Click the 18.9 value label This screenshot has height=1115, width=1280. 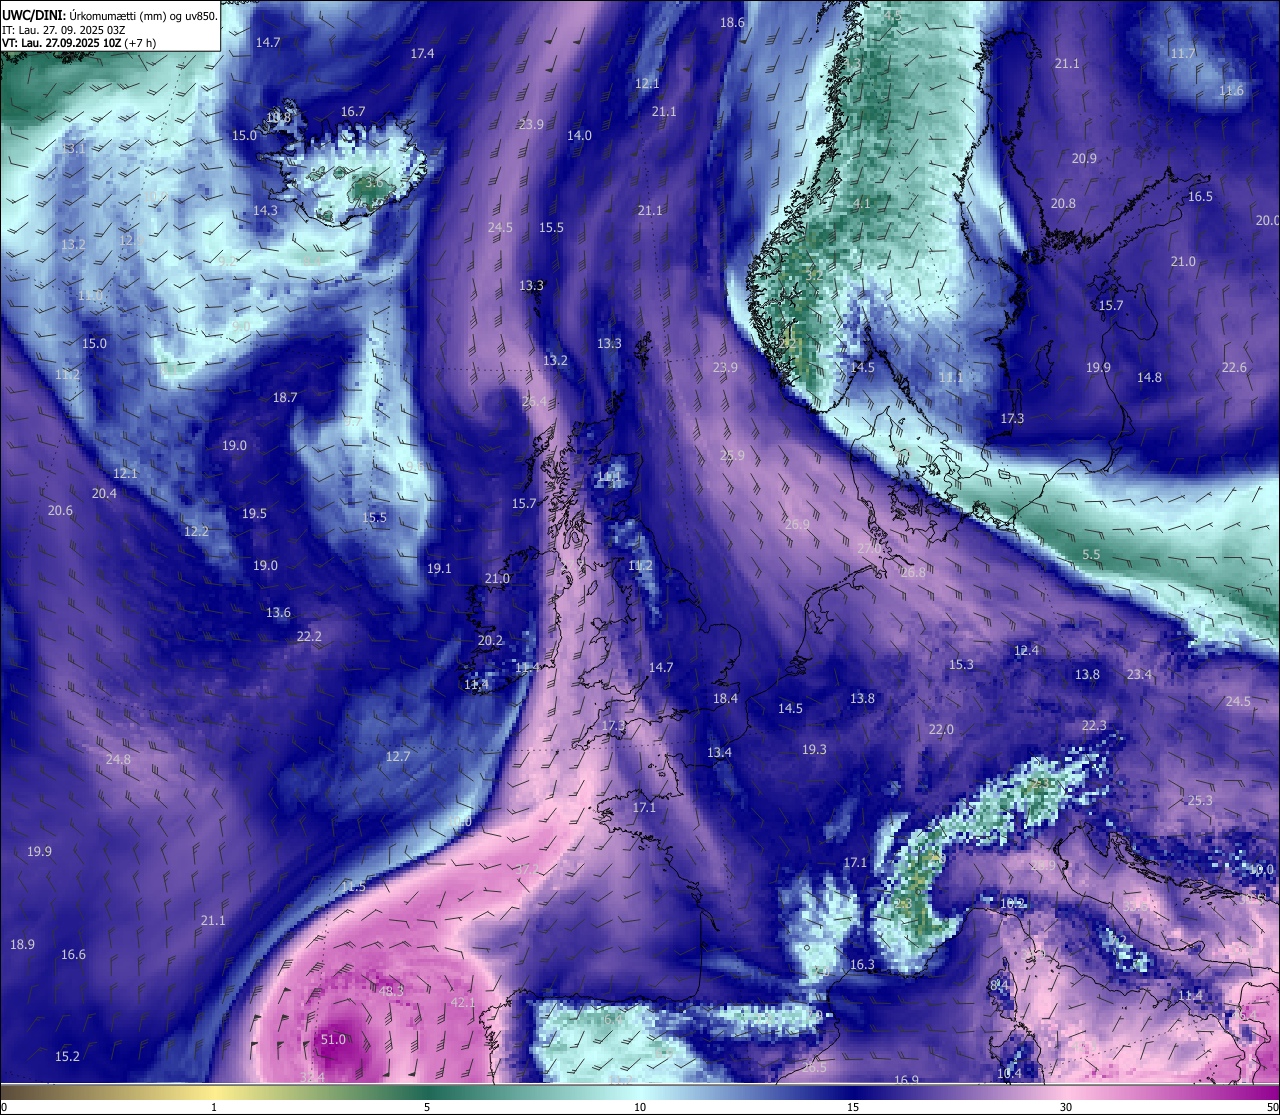(x=22, y=945)
